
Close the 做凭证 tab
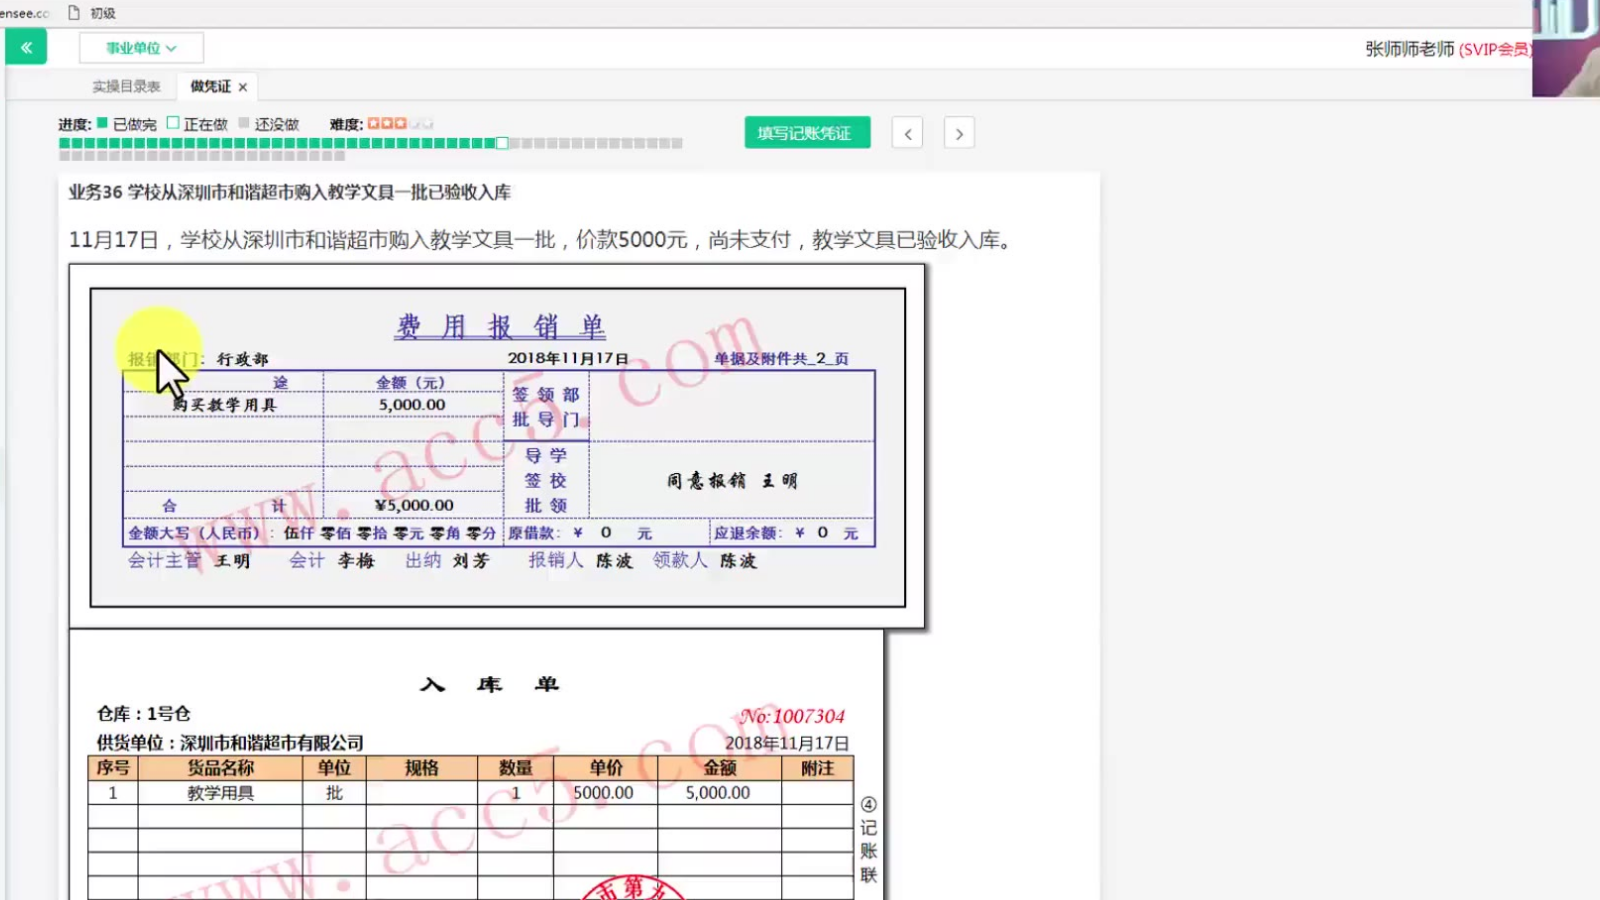(243, 88)
